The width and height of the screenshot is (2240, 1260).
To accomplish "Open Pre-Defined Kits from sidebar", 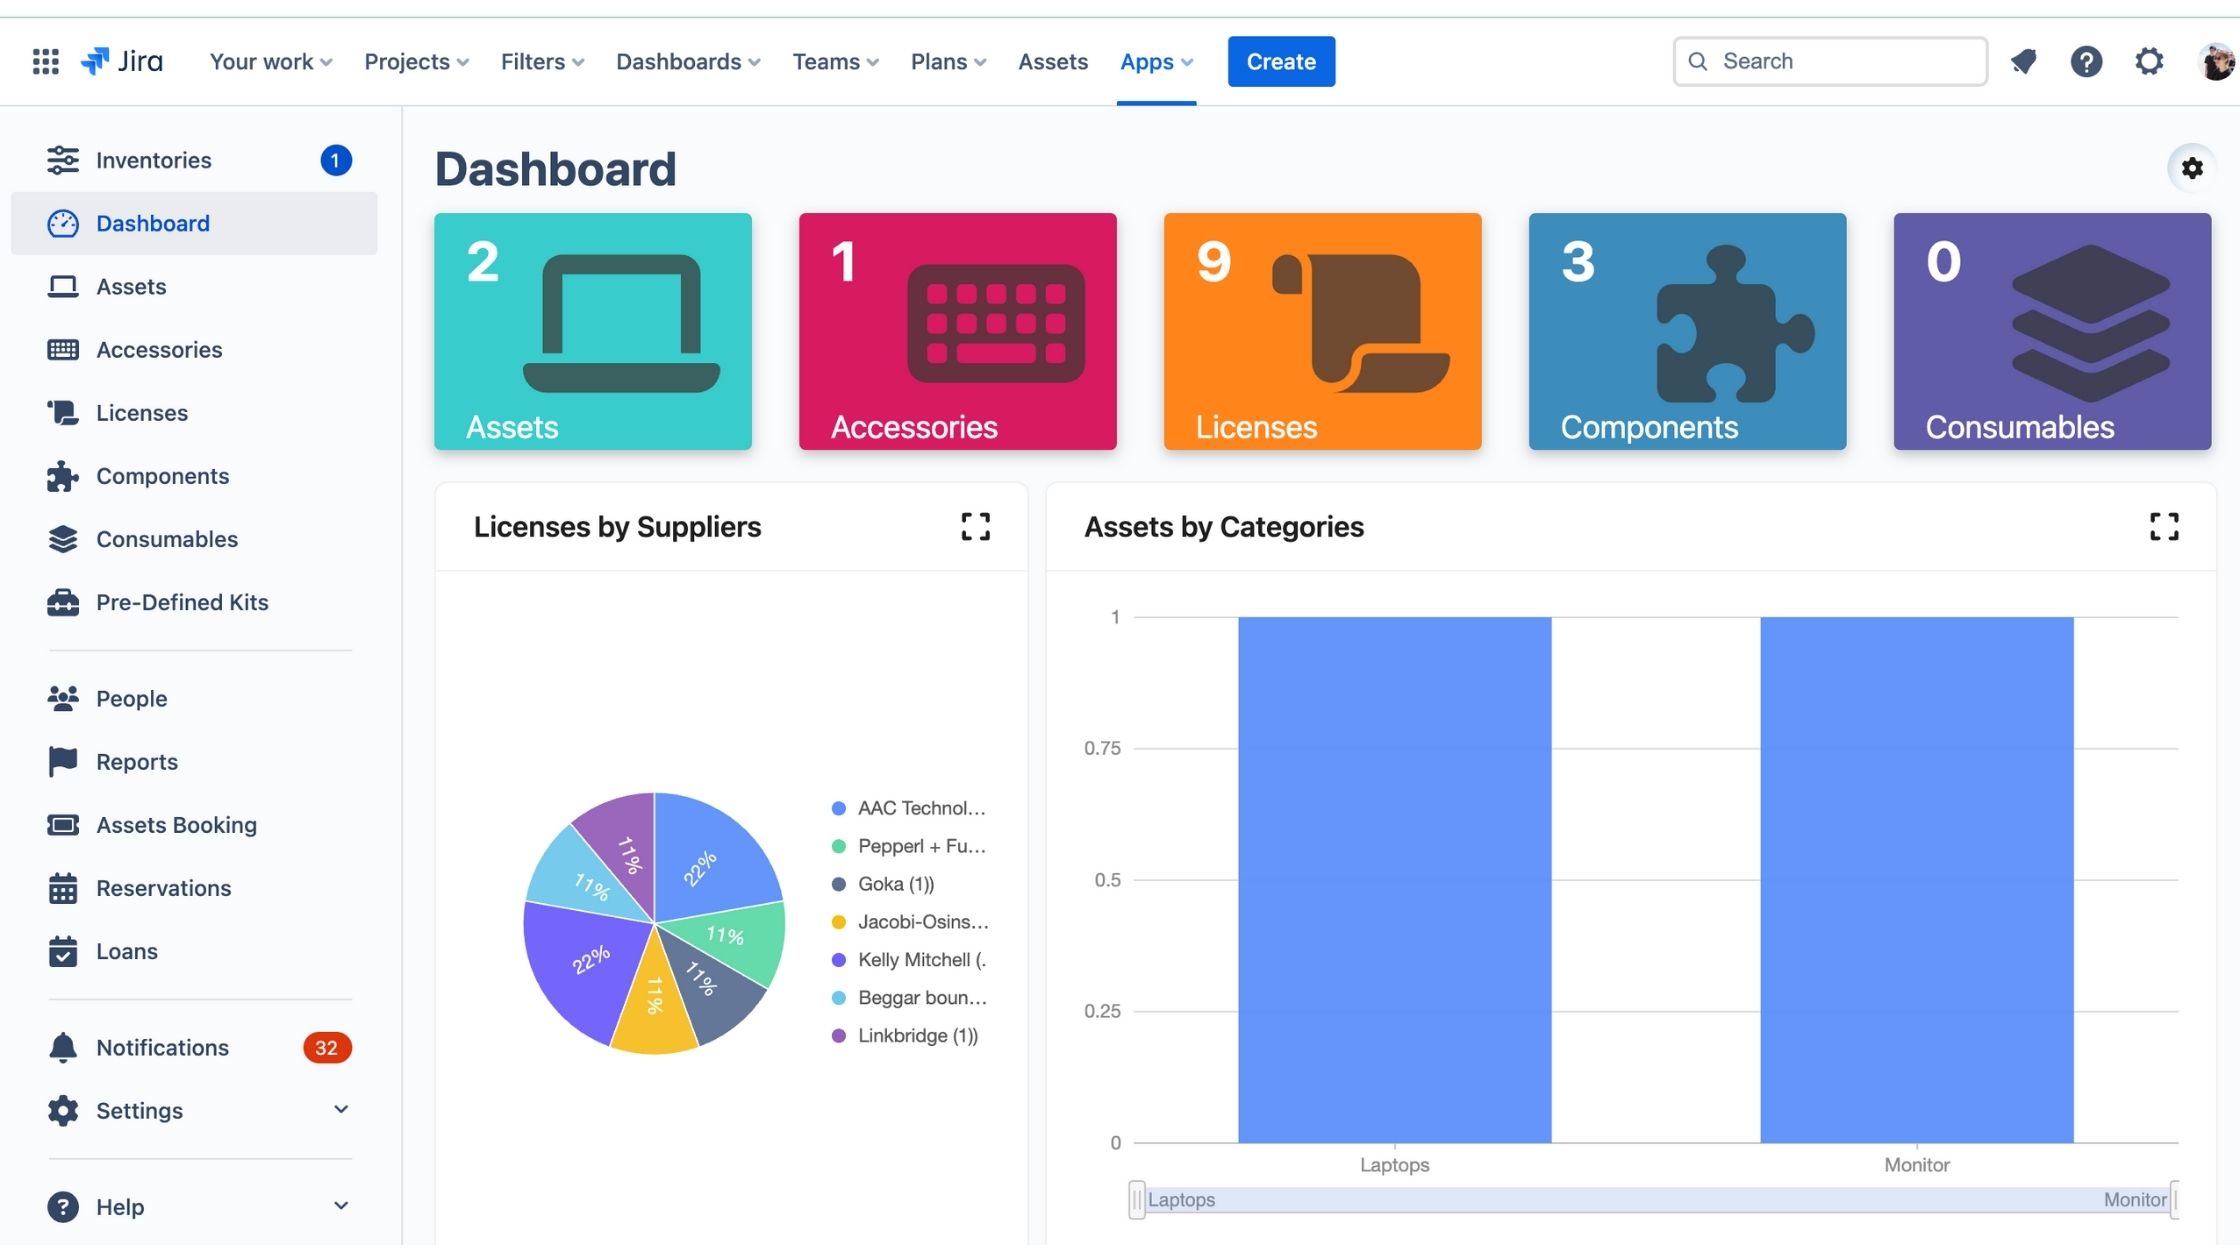I will coord(181,602).
